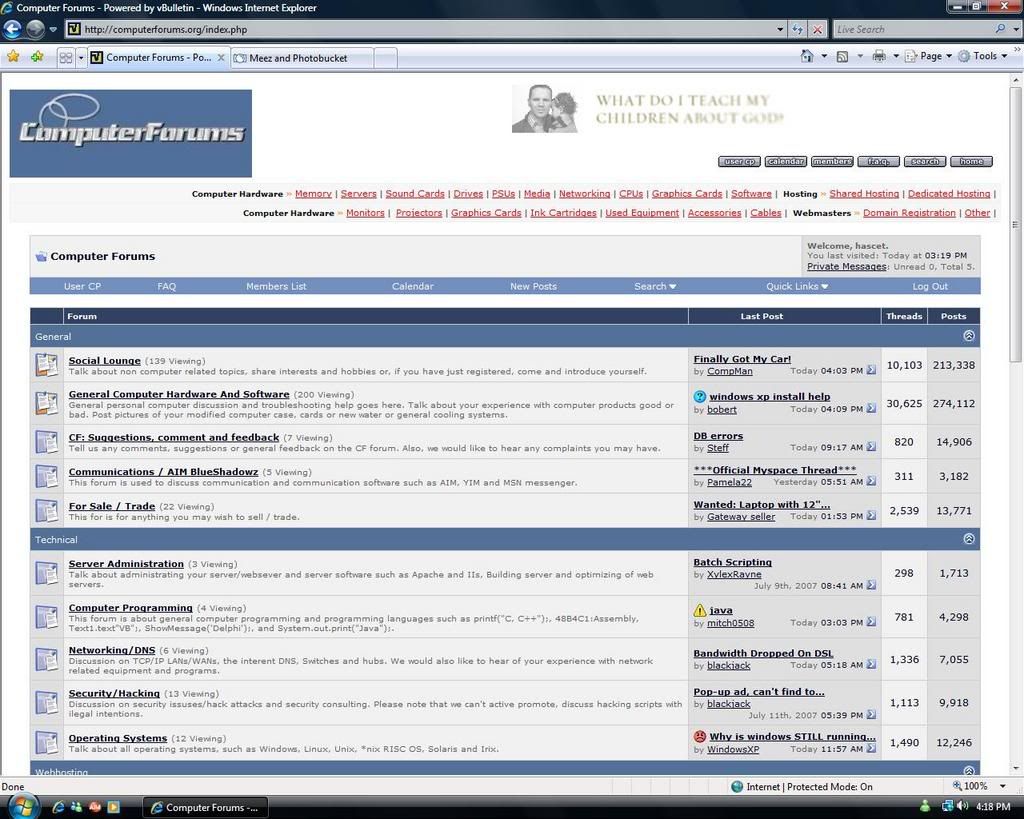Viewport: 1024px width, 819px height.
Task: Go to last post icon in DB errors row
Action: [871, 447]
